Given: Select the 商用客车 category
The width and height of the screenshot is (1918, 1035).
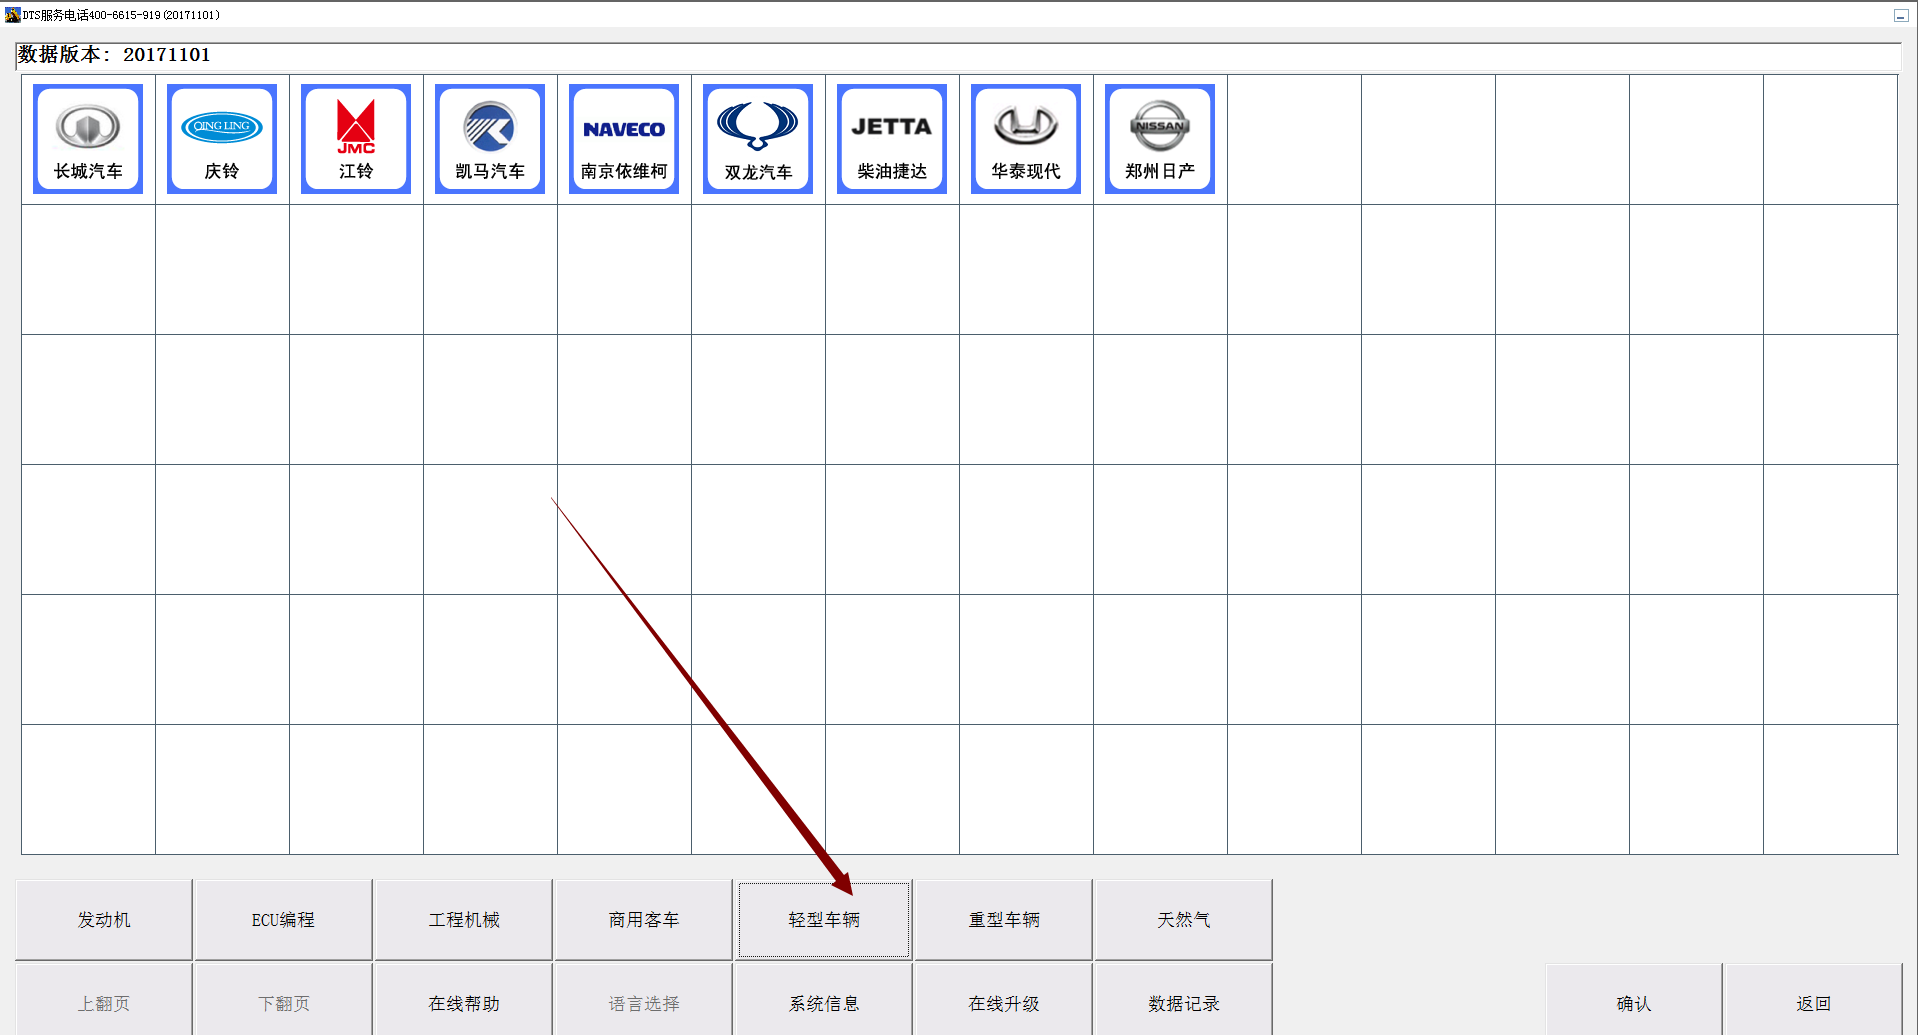Looking at the screenshot, I should pyautogui.click(x=643, y=920).
